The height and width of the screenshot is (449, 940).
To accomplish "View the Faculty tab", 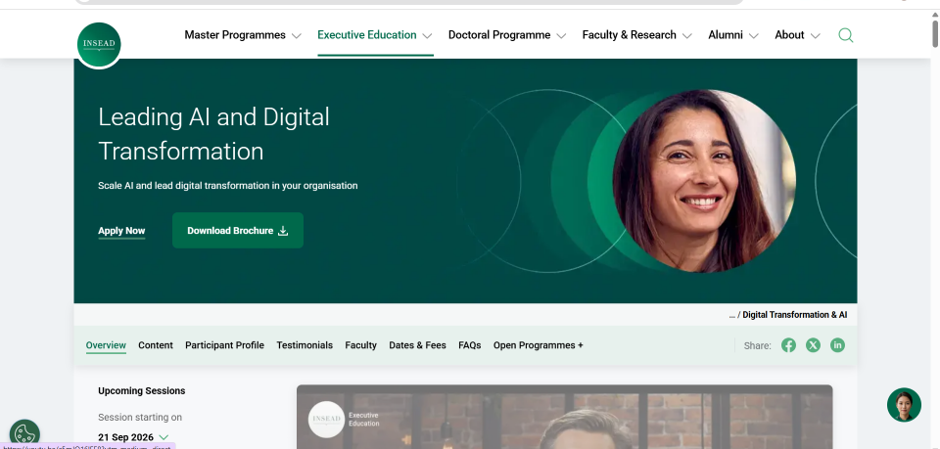I will click(x=360, y=345).
